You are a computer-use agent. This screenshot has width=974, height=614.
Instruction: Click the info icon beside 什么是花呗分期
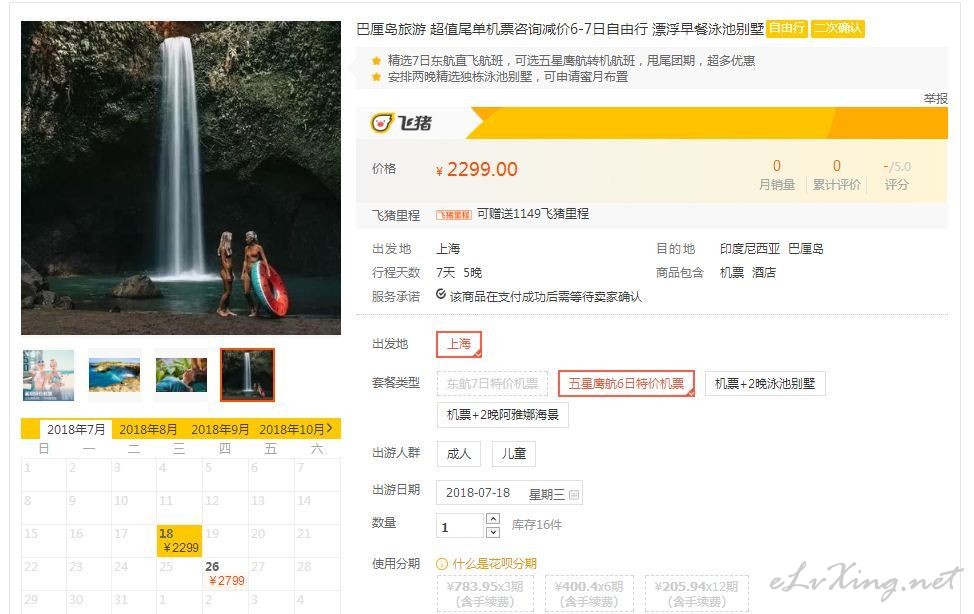(x=442, y=564)
